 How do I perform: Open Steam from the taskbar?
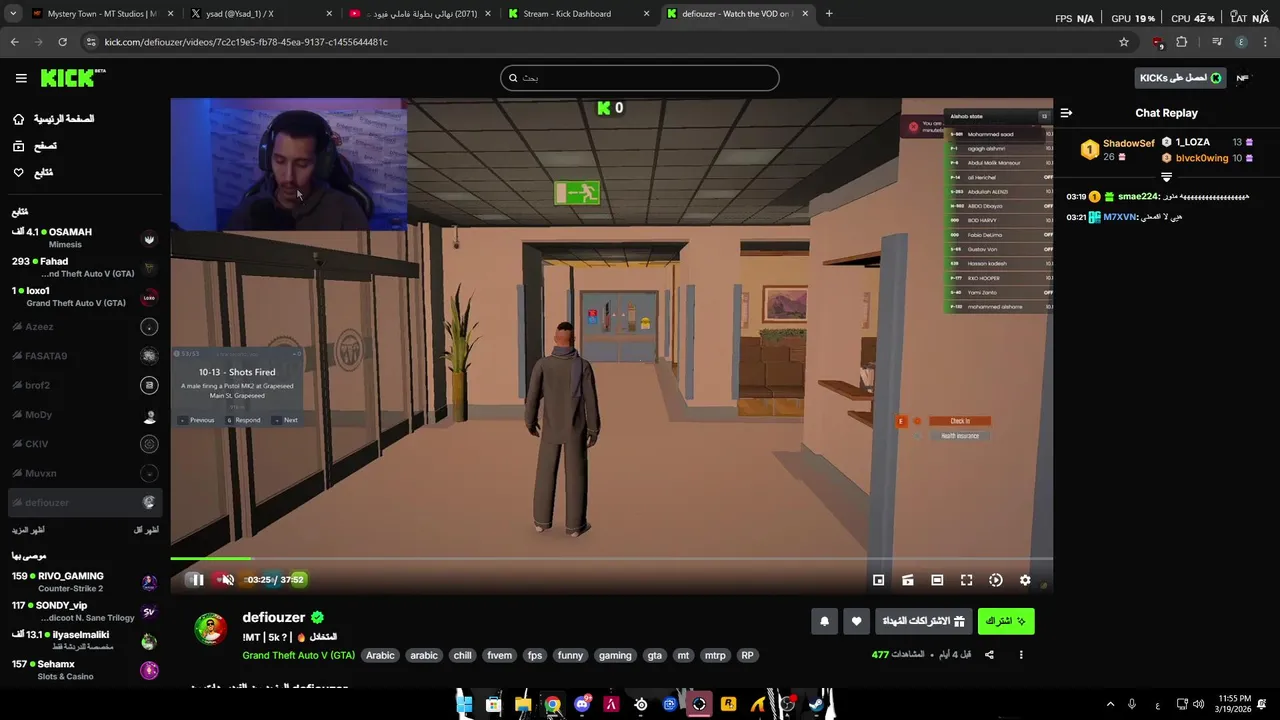pos(817,705)
